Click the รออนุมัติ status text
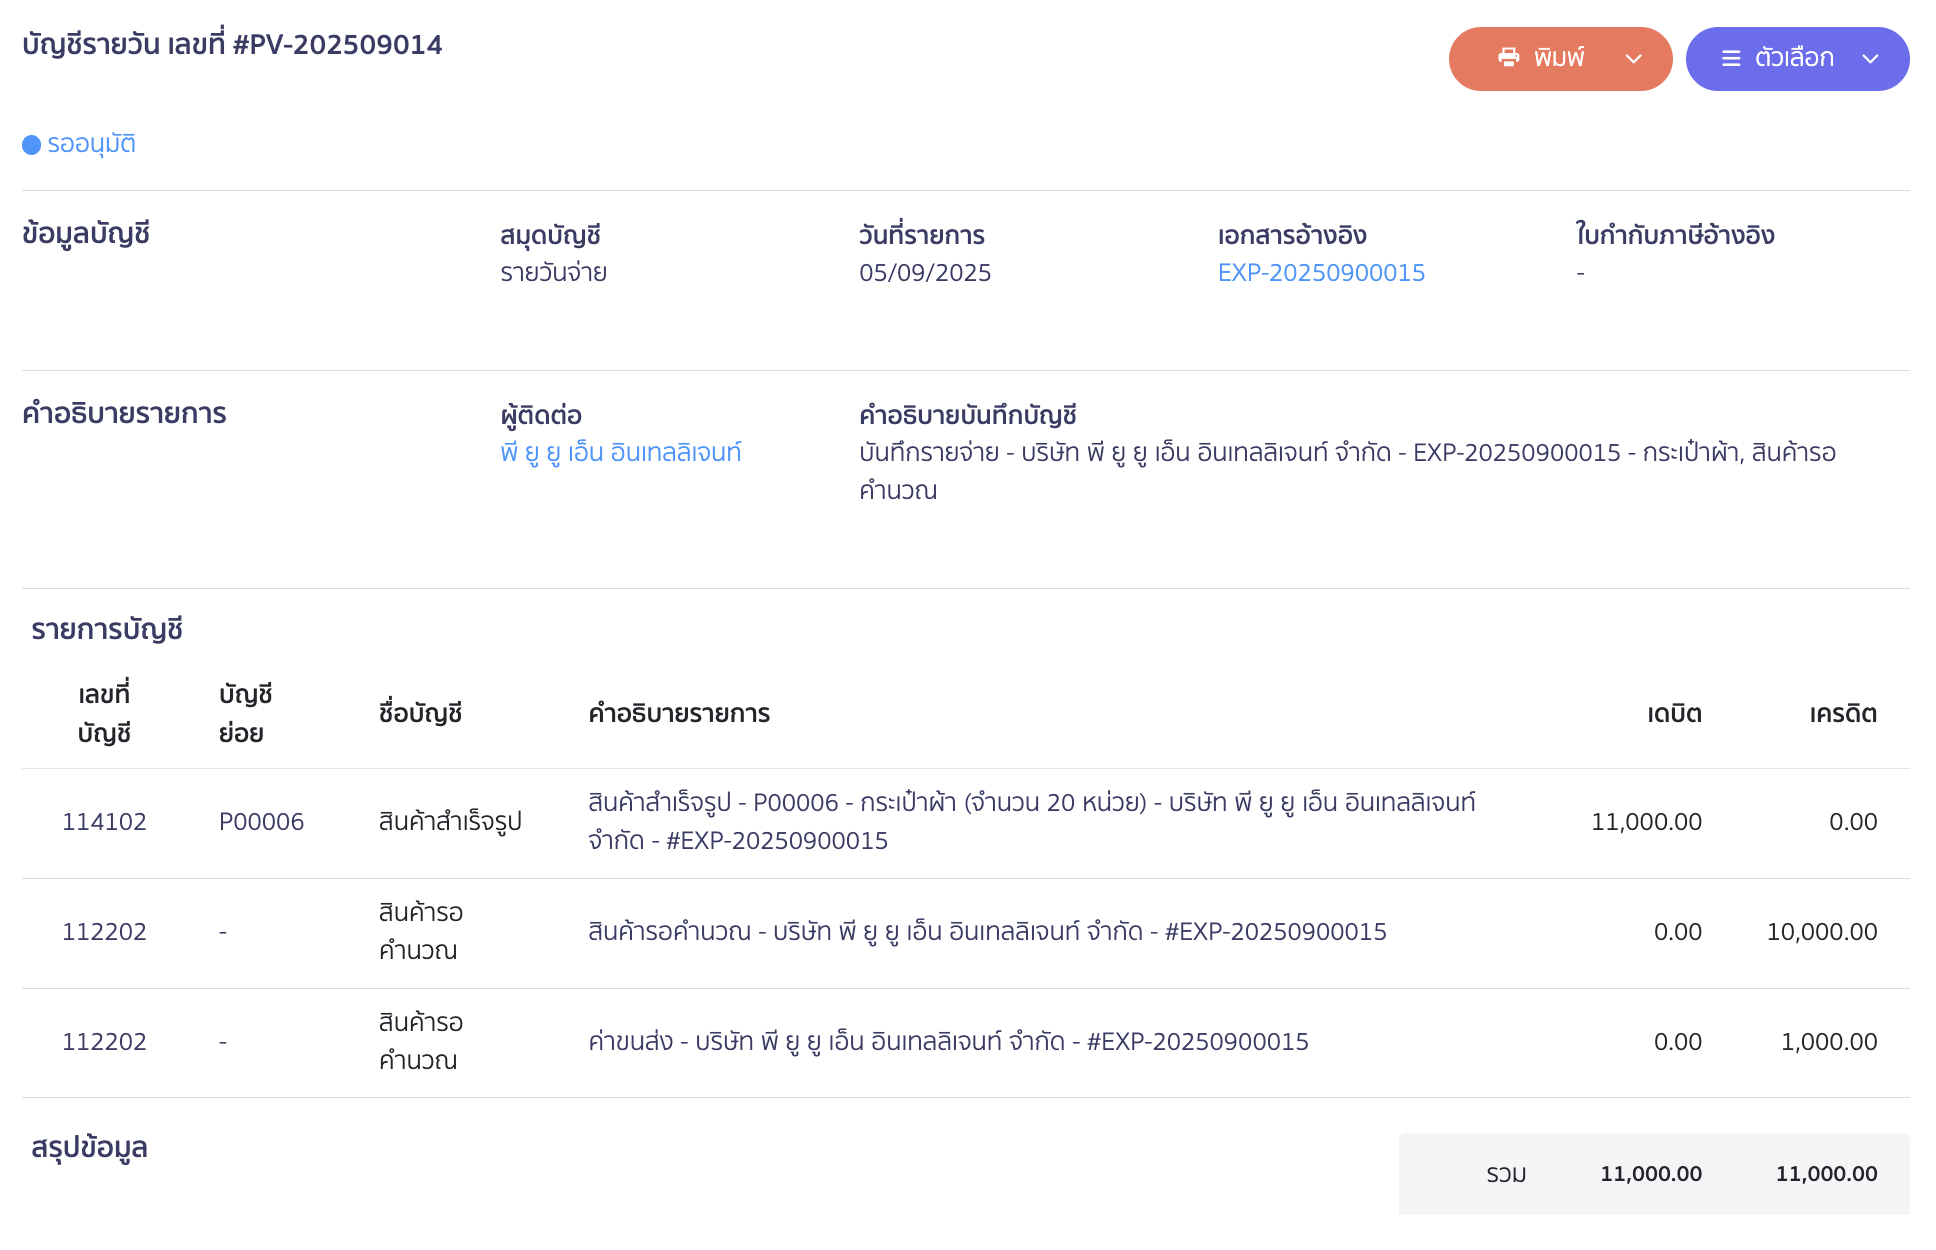Viewport: 1936px width, 1250px height. tap(91, 144)
